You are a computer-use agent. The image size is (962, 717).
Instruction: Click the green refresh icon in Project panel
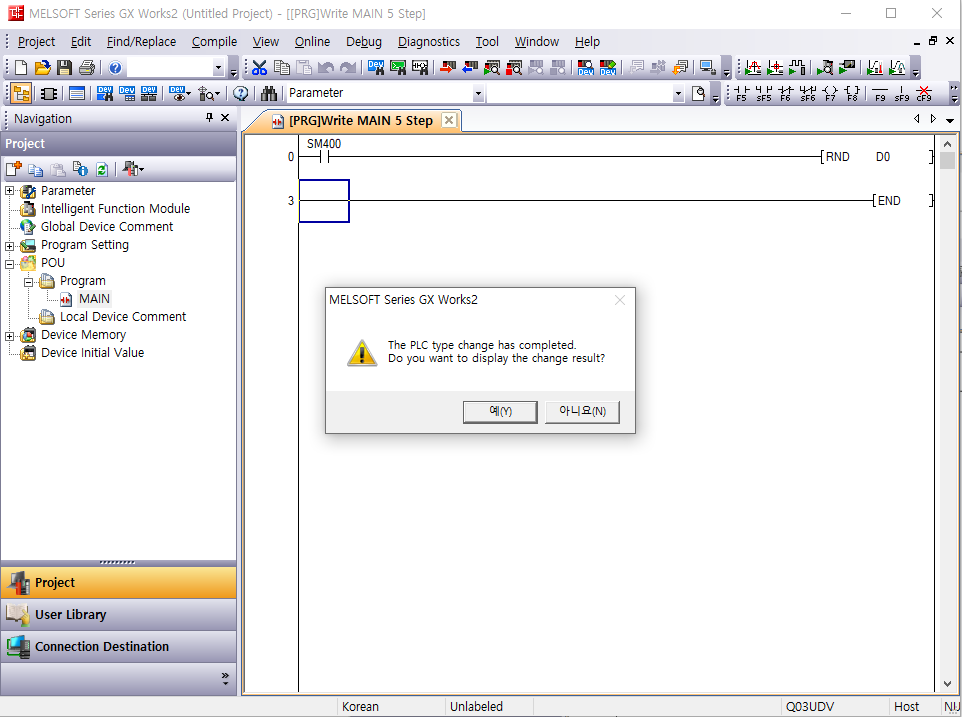102,169
